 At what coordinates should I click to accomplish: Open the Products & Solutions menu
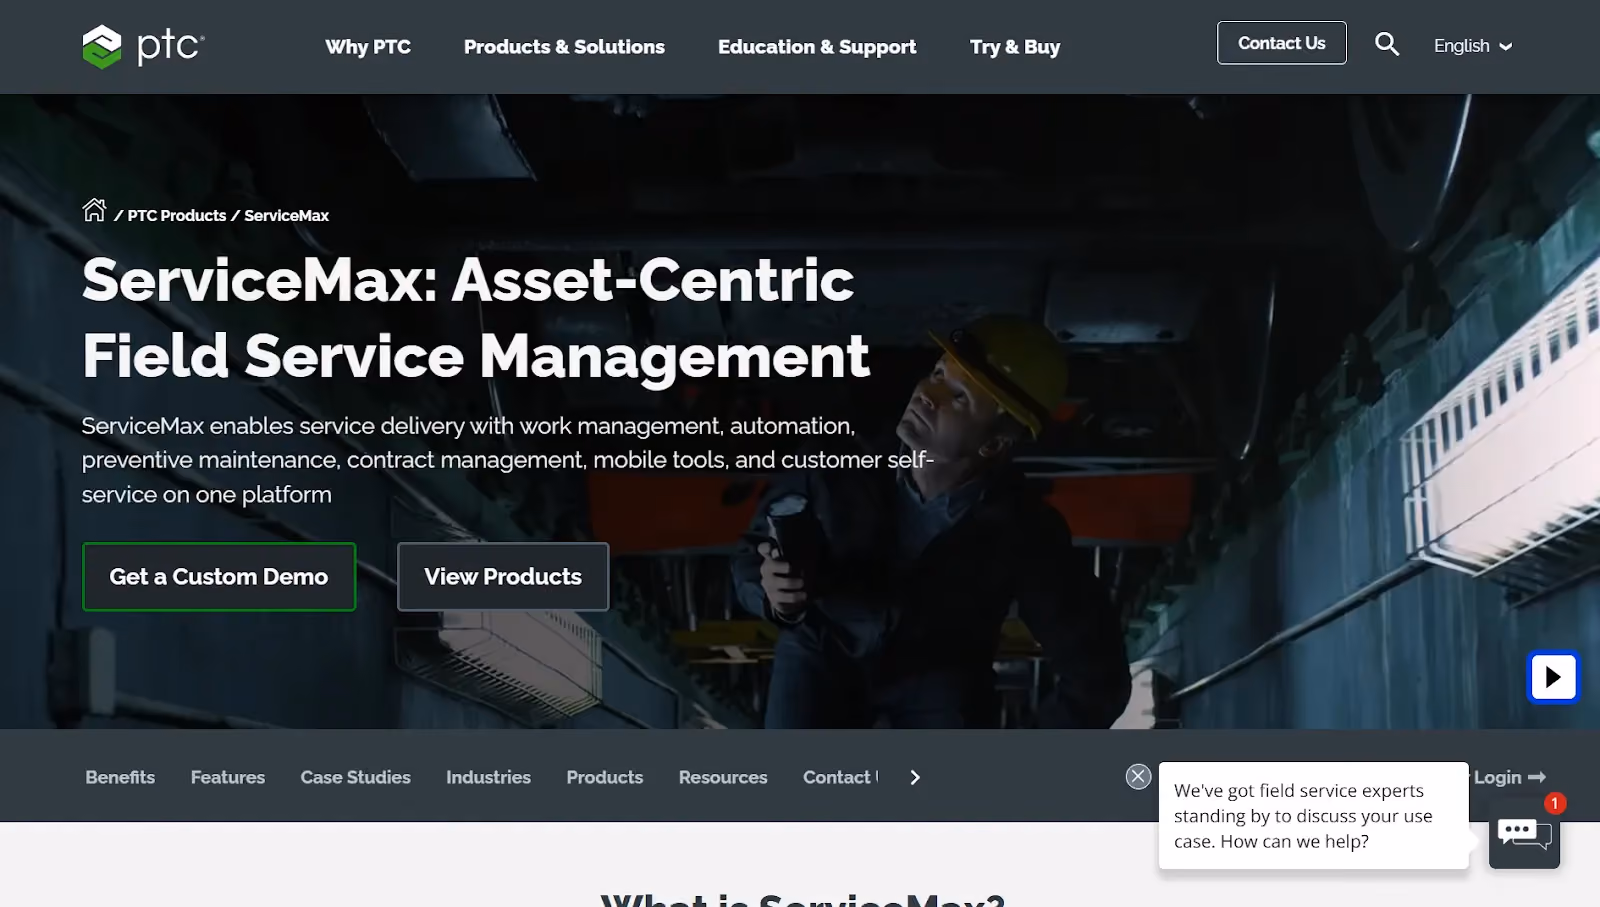point(564,47)
